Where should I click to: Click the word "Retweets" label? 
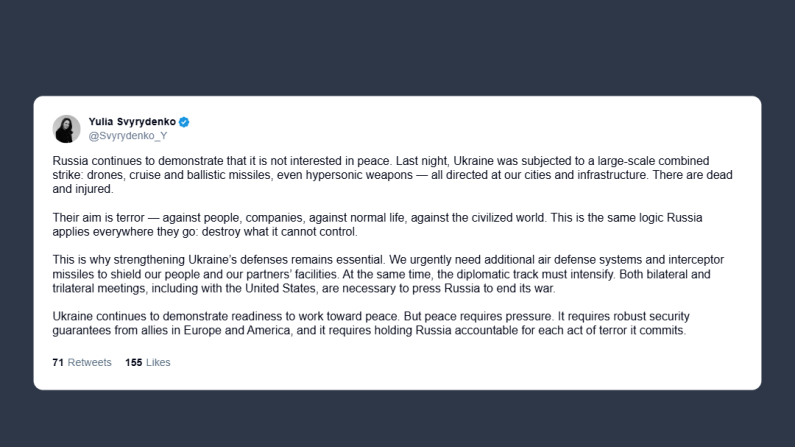coord(89,362)
